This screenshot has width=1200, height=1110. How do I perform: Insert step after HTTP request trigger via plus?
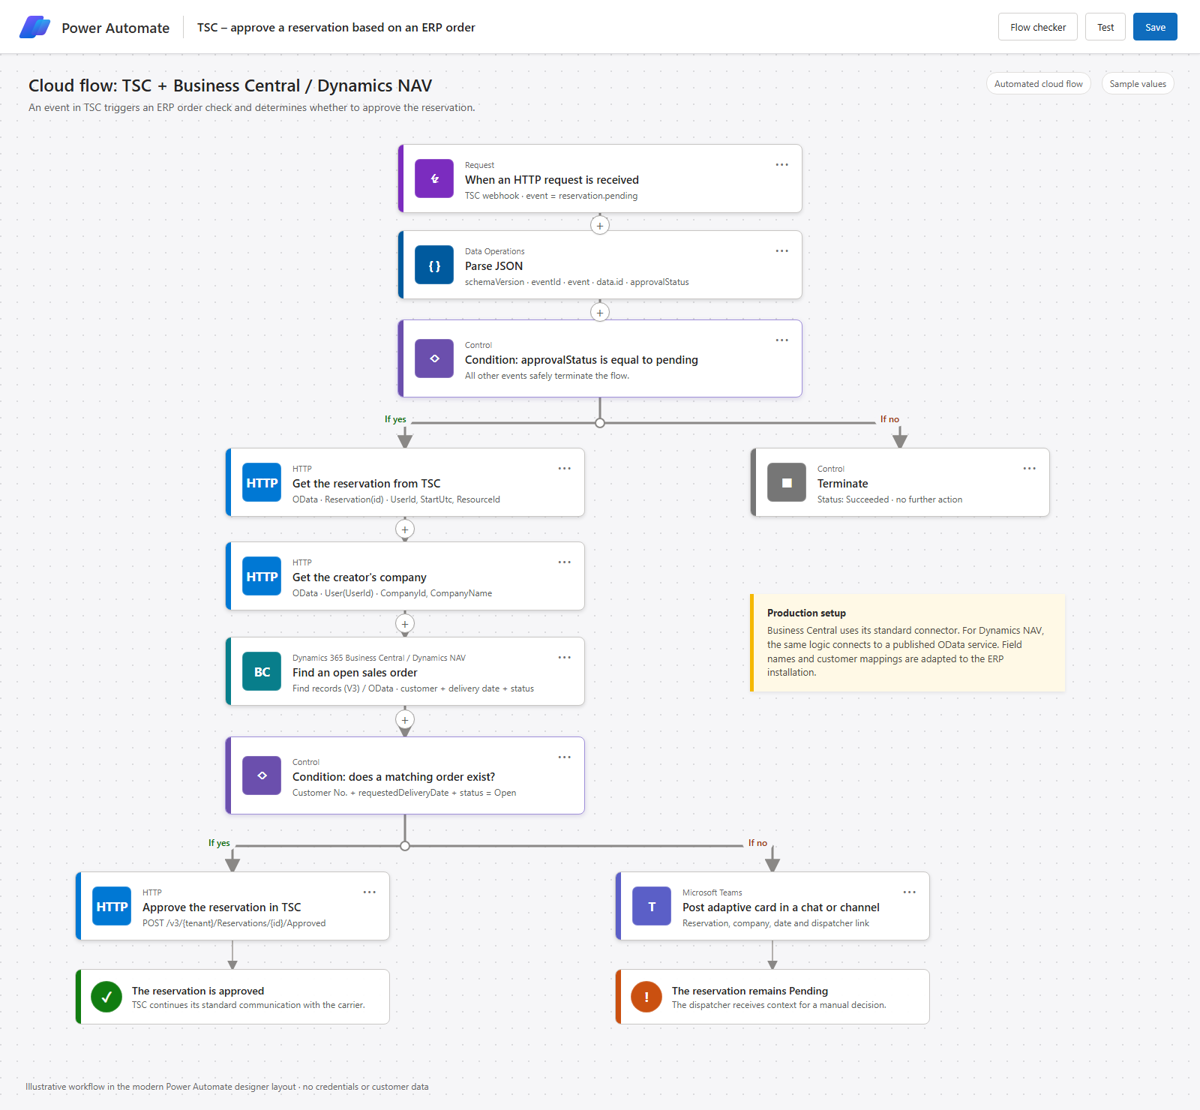pos(600,225)
